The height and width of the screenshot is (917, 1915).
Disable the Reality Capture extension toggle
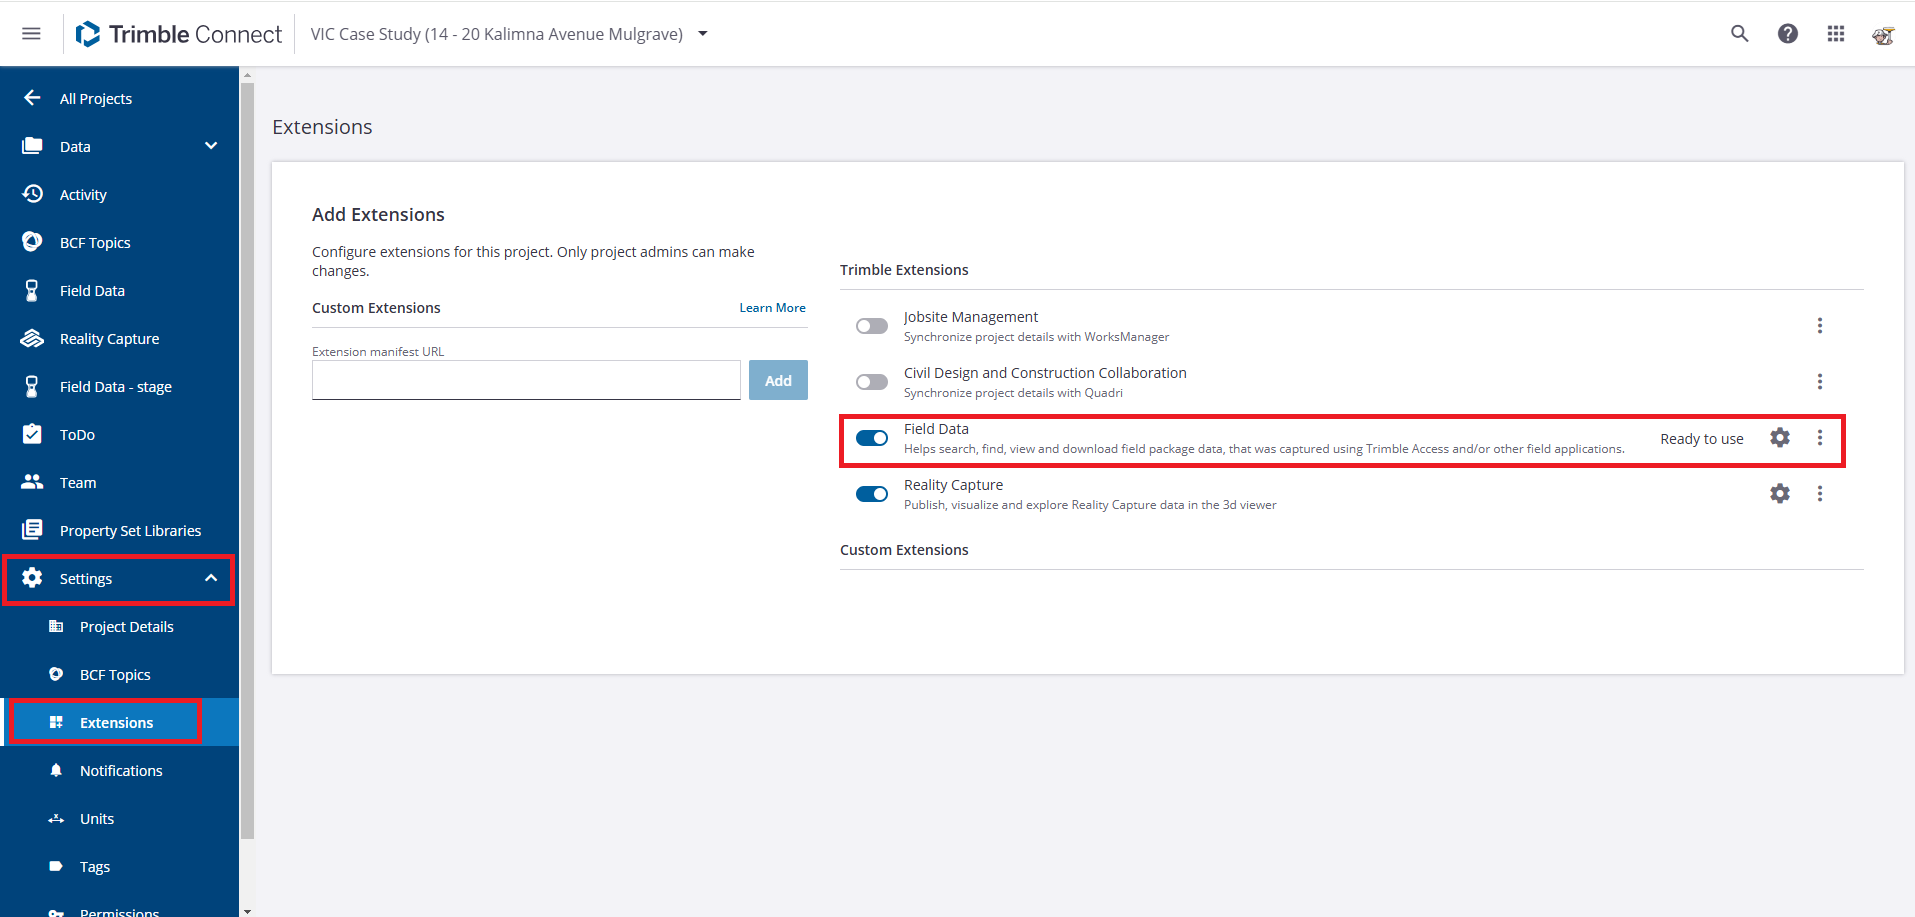872,494
